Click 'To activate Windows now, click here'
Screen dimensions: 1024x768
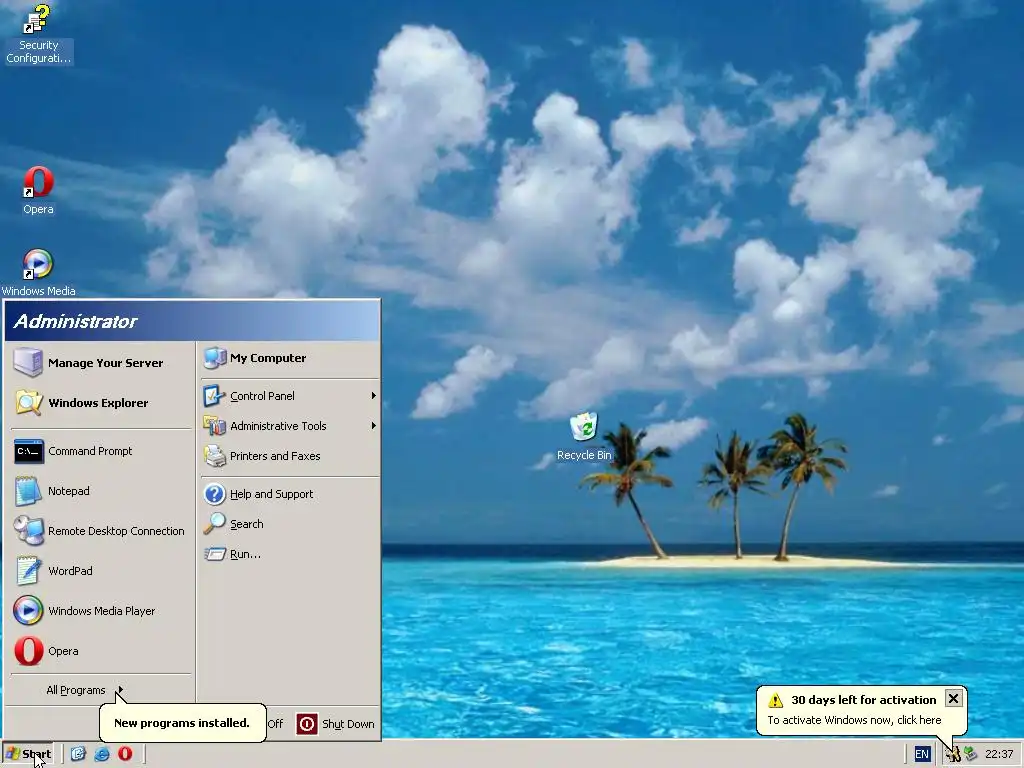(x=854, y=720)
